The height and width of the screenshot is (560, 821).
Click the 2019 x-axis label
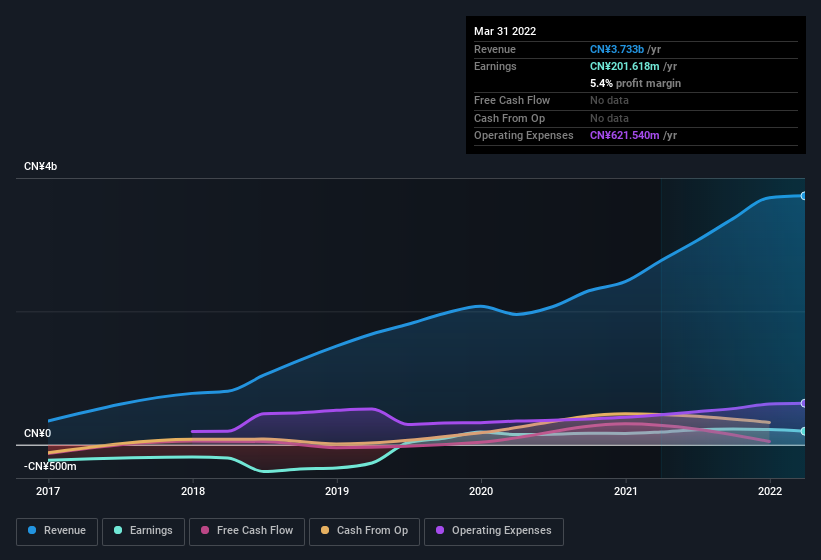coord(337,491)
